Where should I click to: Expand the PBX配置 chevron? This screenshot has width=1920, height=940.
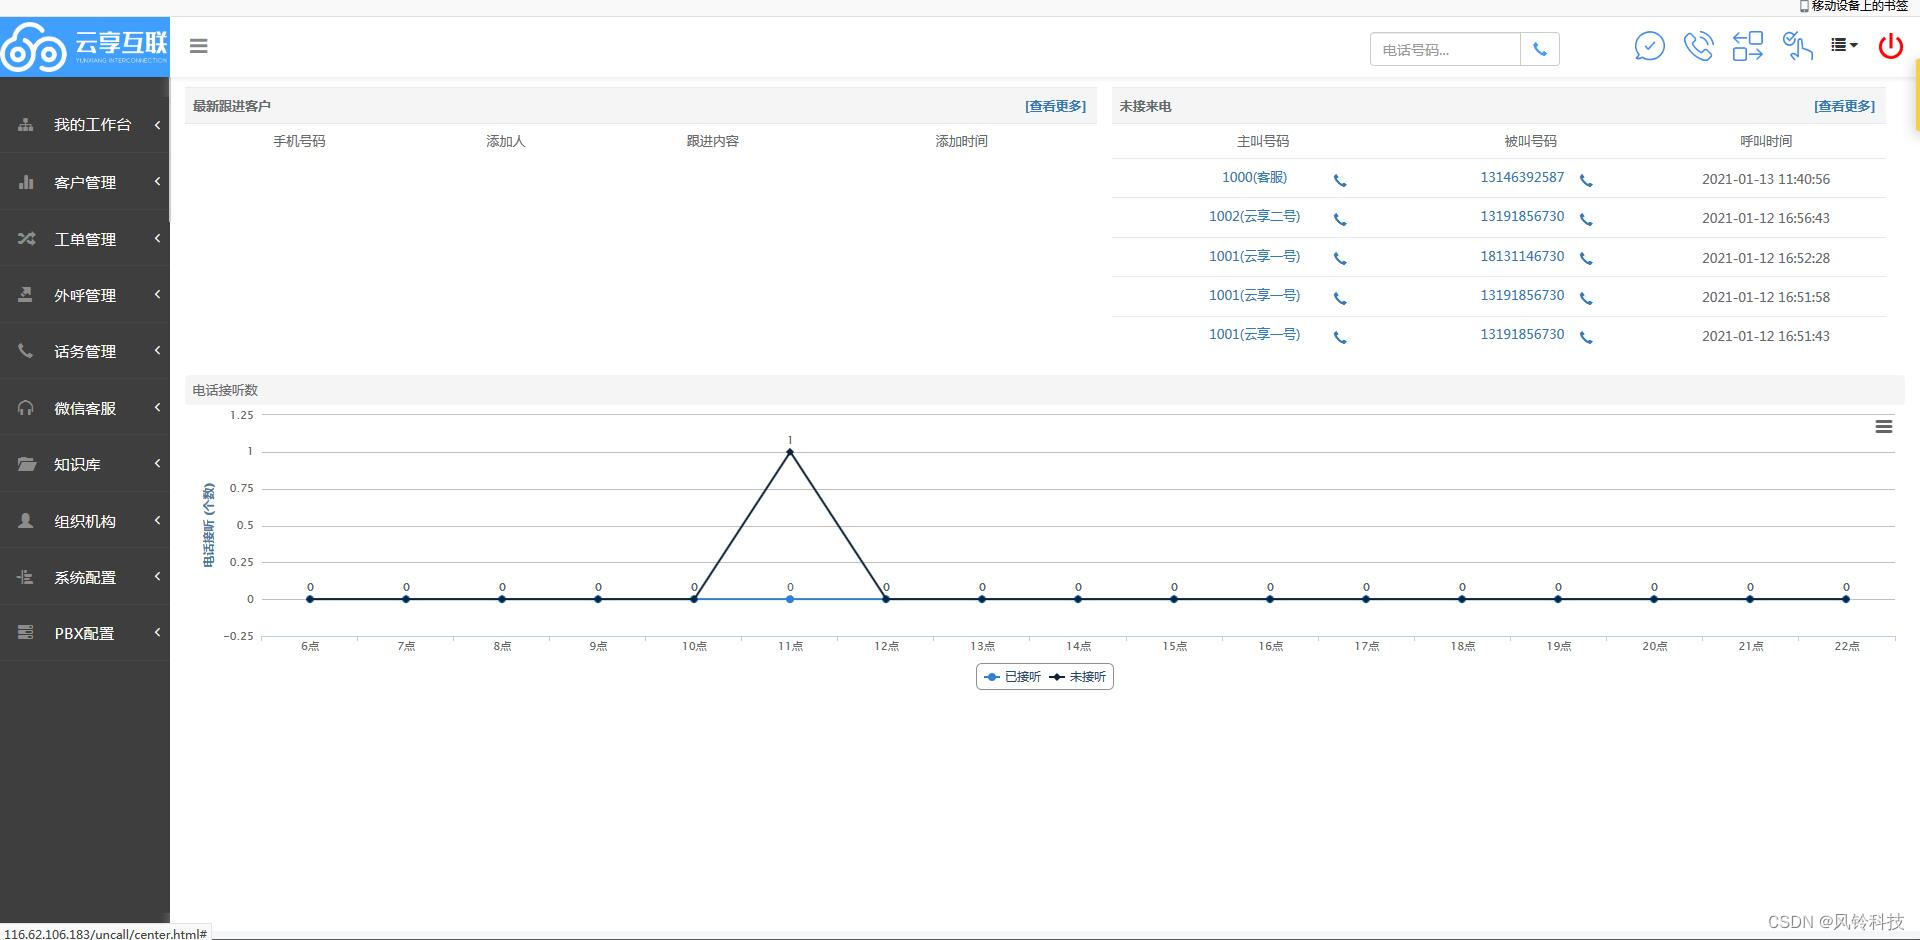click(x=157, y=633)
